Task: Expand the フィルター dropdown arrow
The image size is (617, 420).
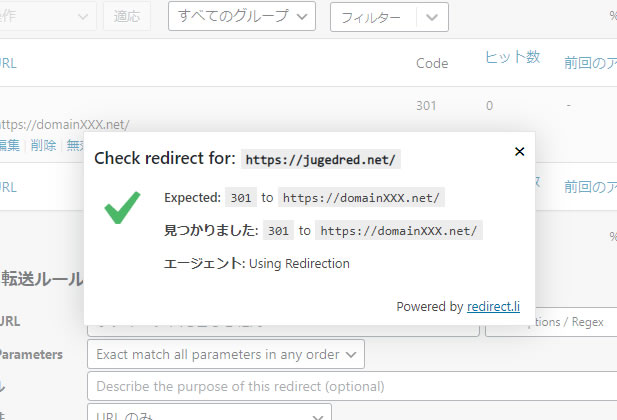Action: (432, 17)
